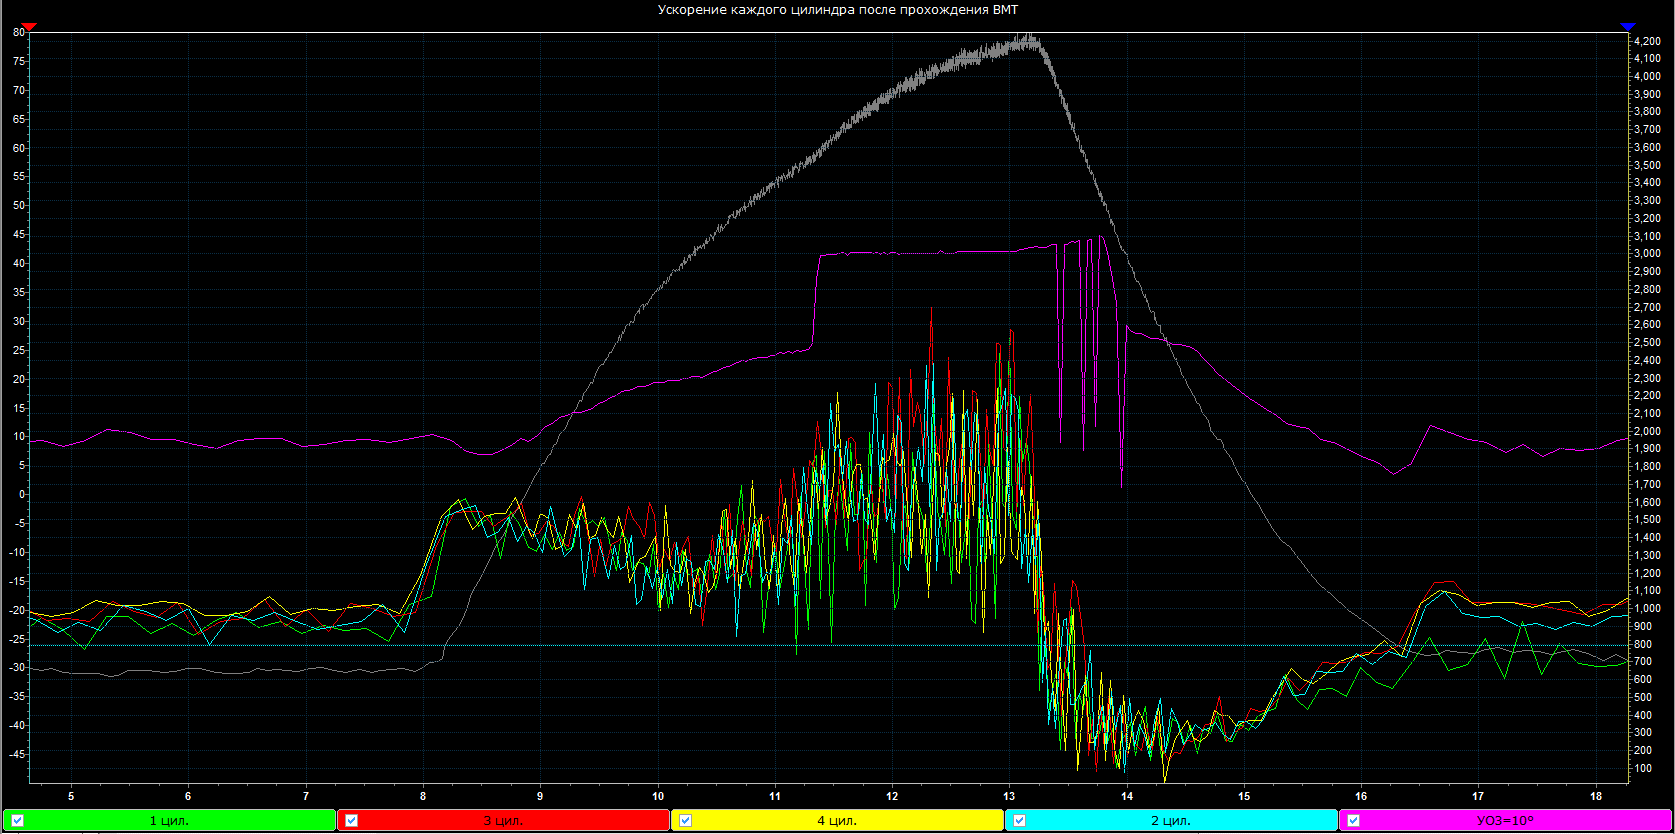Viewport: 1675px width, 834px height.
Task: Click the time axis label 10
Action: pos(658,796)
